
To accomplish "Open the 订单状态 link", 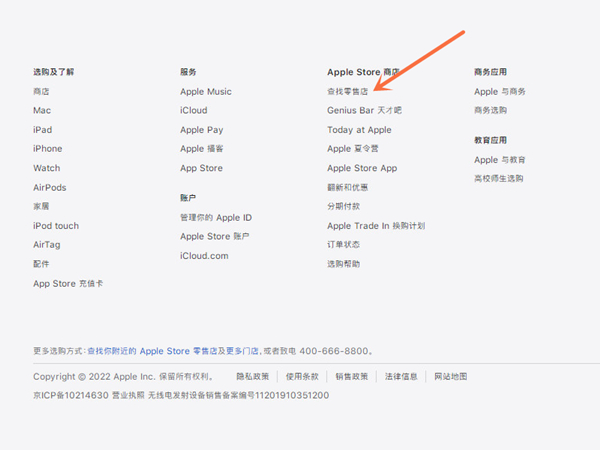I will [344, 245].
